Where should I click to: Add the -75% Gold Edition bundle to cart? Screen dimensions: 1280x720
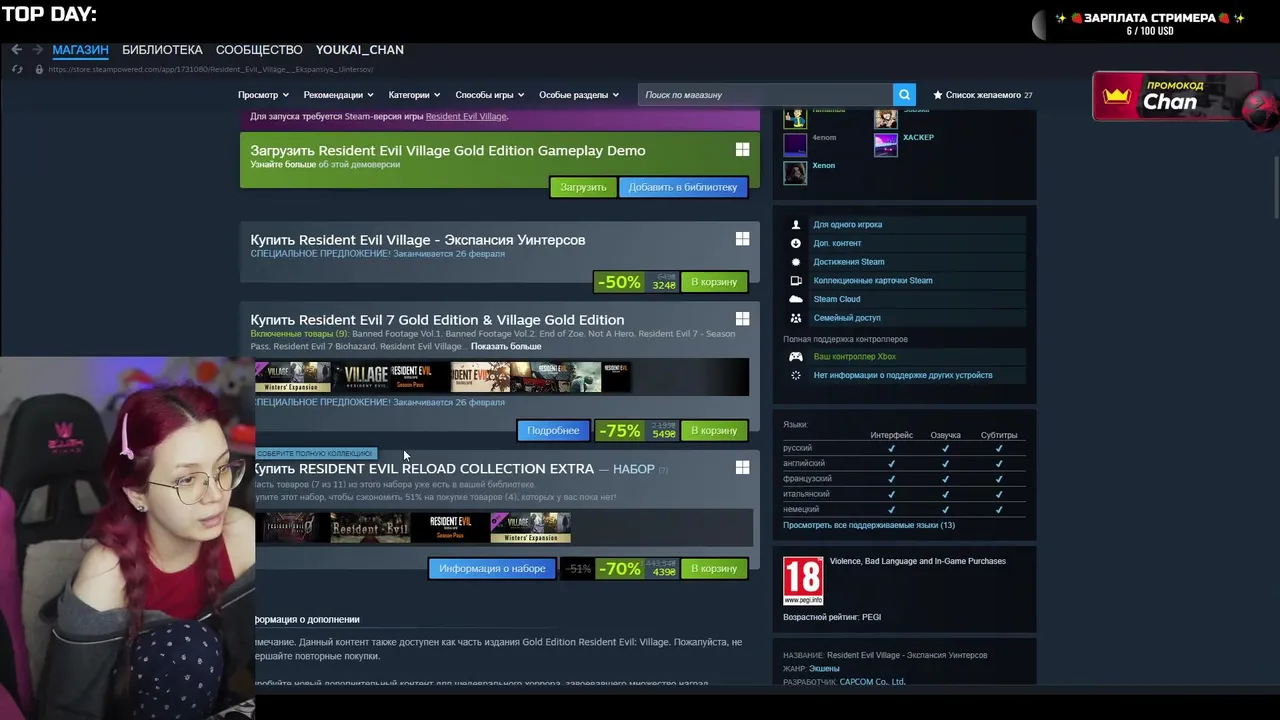coord(714,431)
